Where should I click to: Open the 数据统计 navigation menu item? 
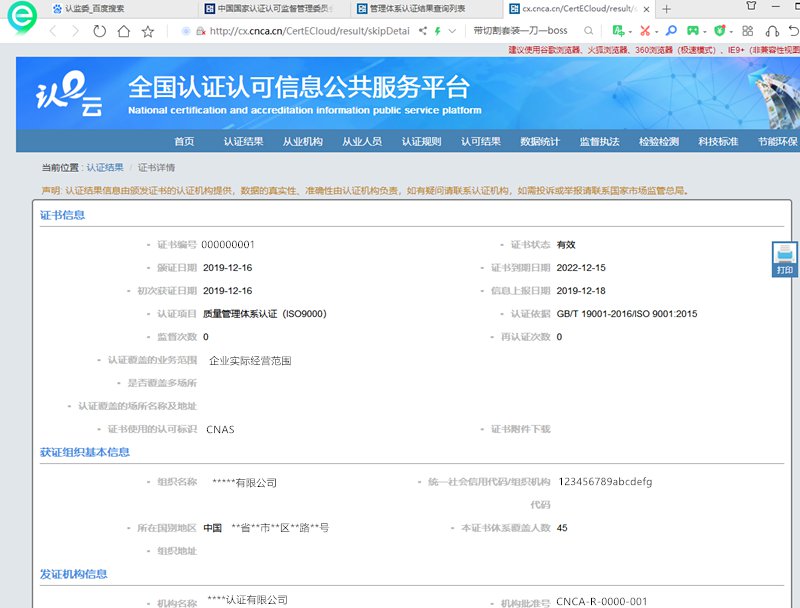pyautogui.click(x=540, y=142)
